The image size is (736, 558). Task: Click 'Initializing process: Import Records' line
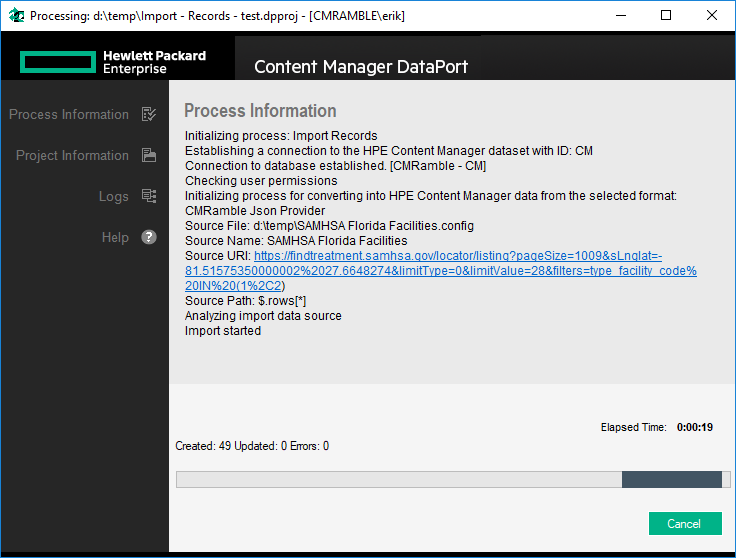click(x=281, y=136)
